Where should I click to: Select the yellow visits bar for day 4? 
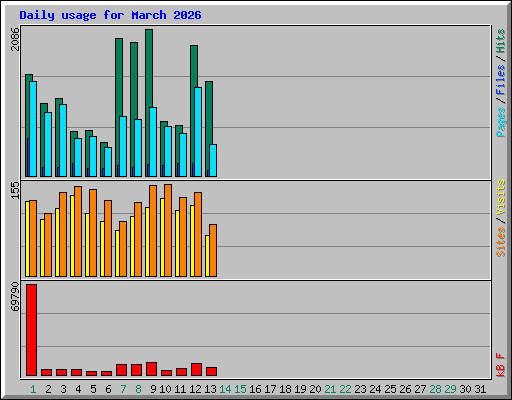click(72, 236)
